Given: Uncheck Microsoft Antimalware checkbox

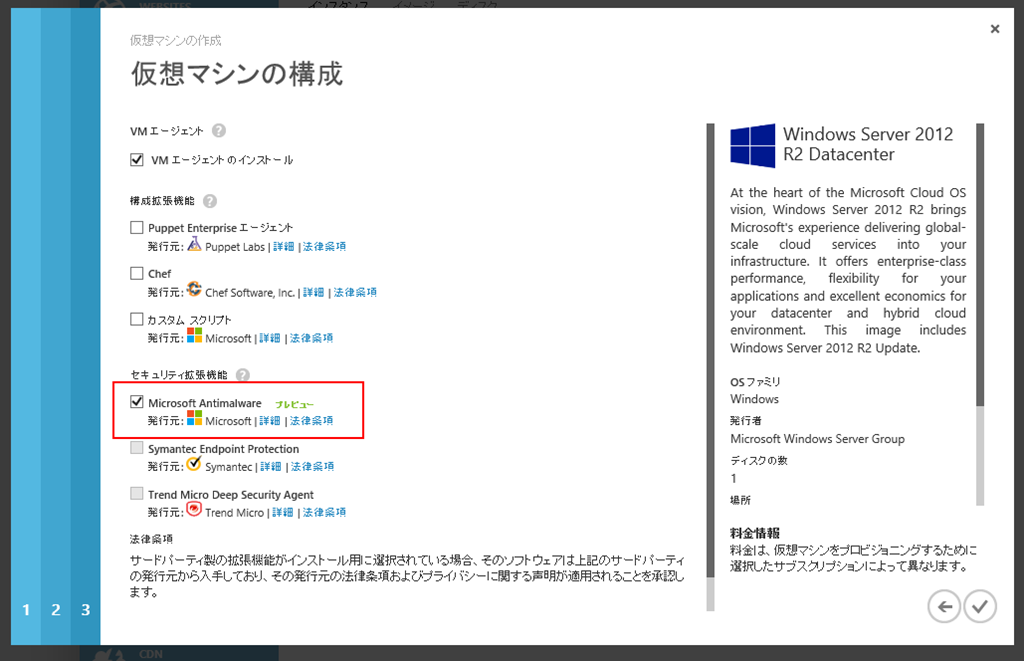Looking at the screenshot, I should click(x=136, y=402).
